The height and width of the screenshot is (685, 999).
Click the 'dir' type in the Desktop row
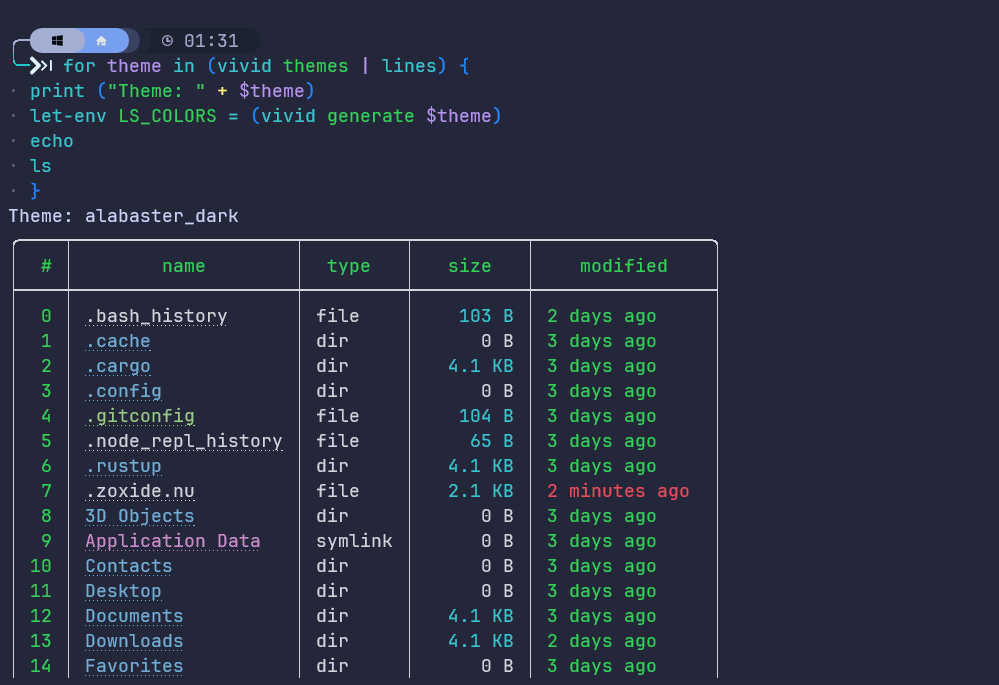[332, 591]
